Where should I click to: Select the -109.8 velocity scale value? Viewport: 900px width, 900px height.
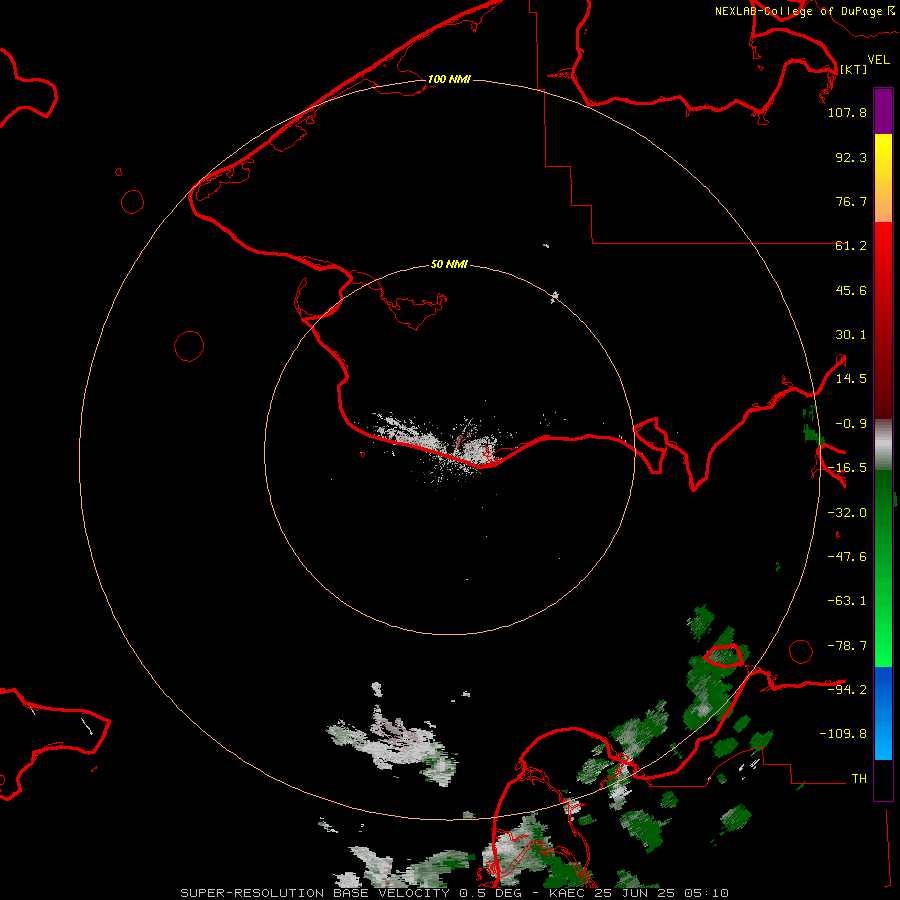click(x=843, y=734)
